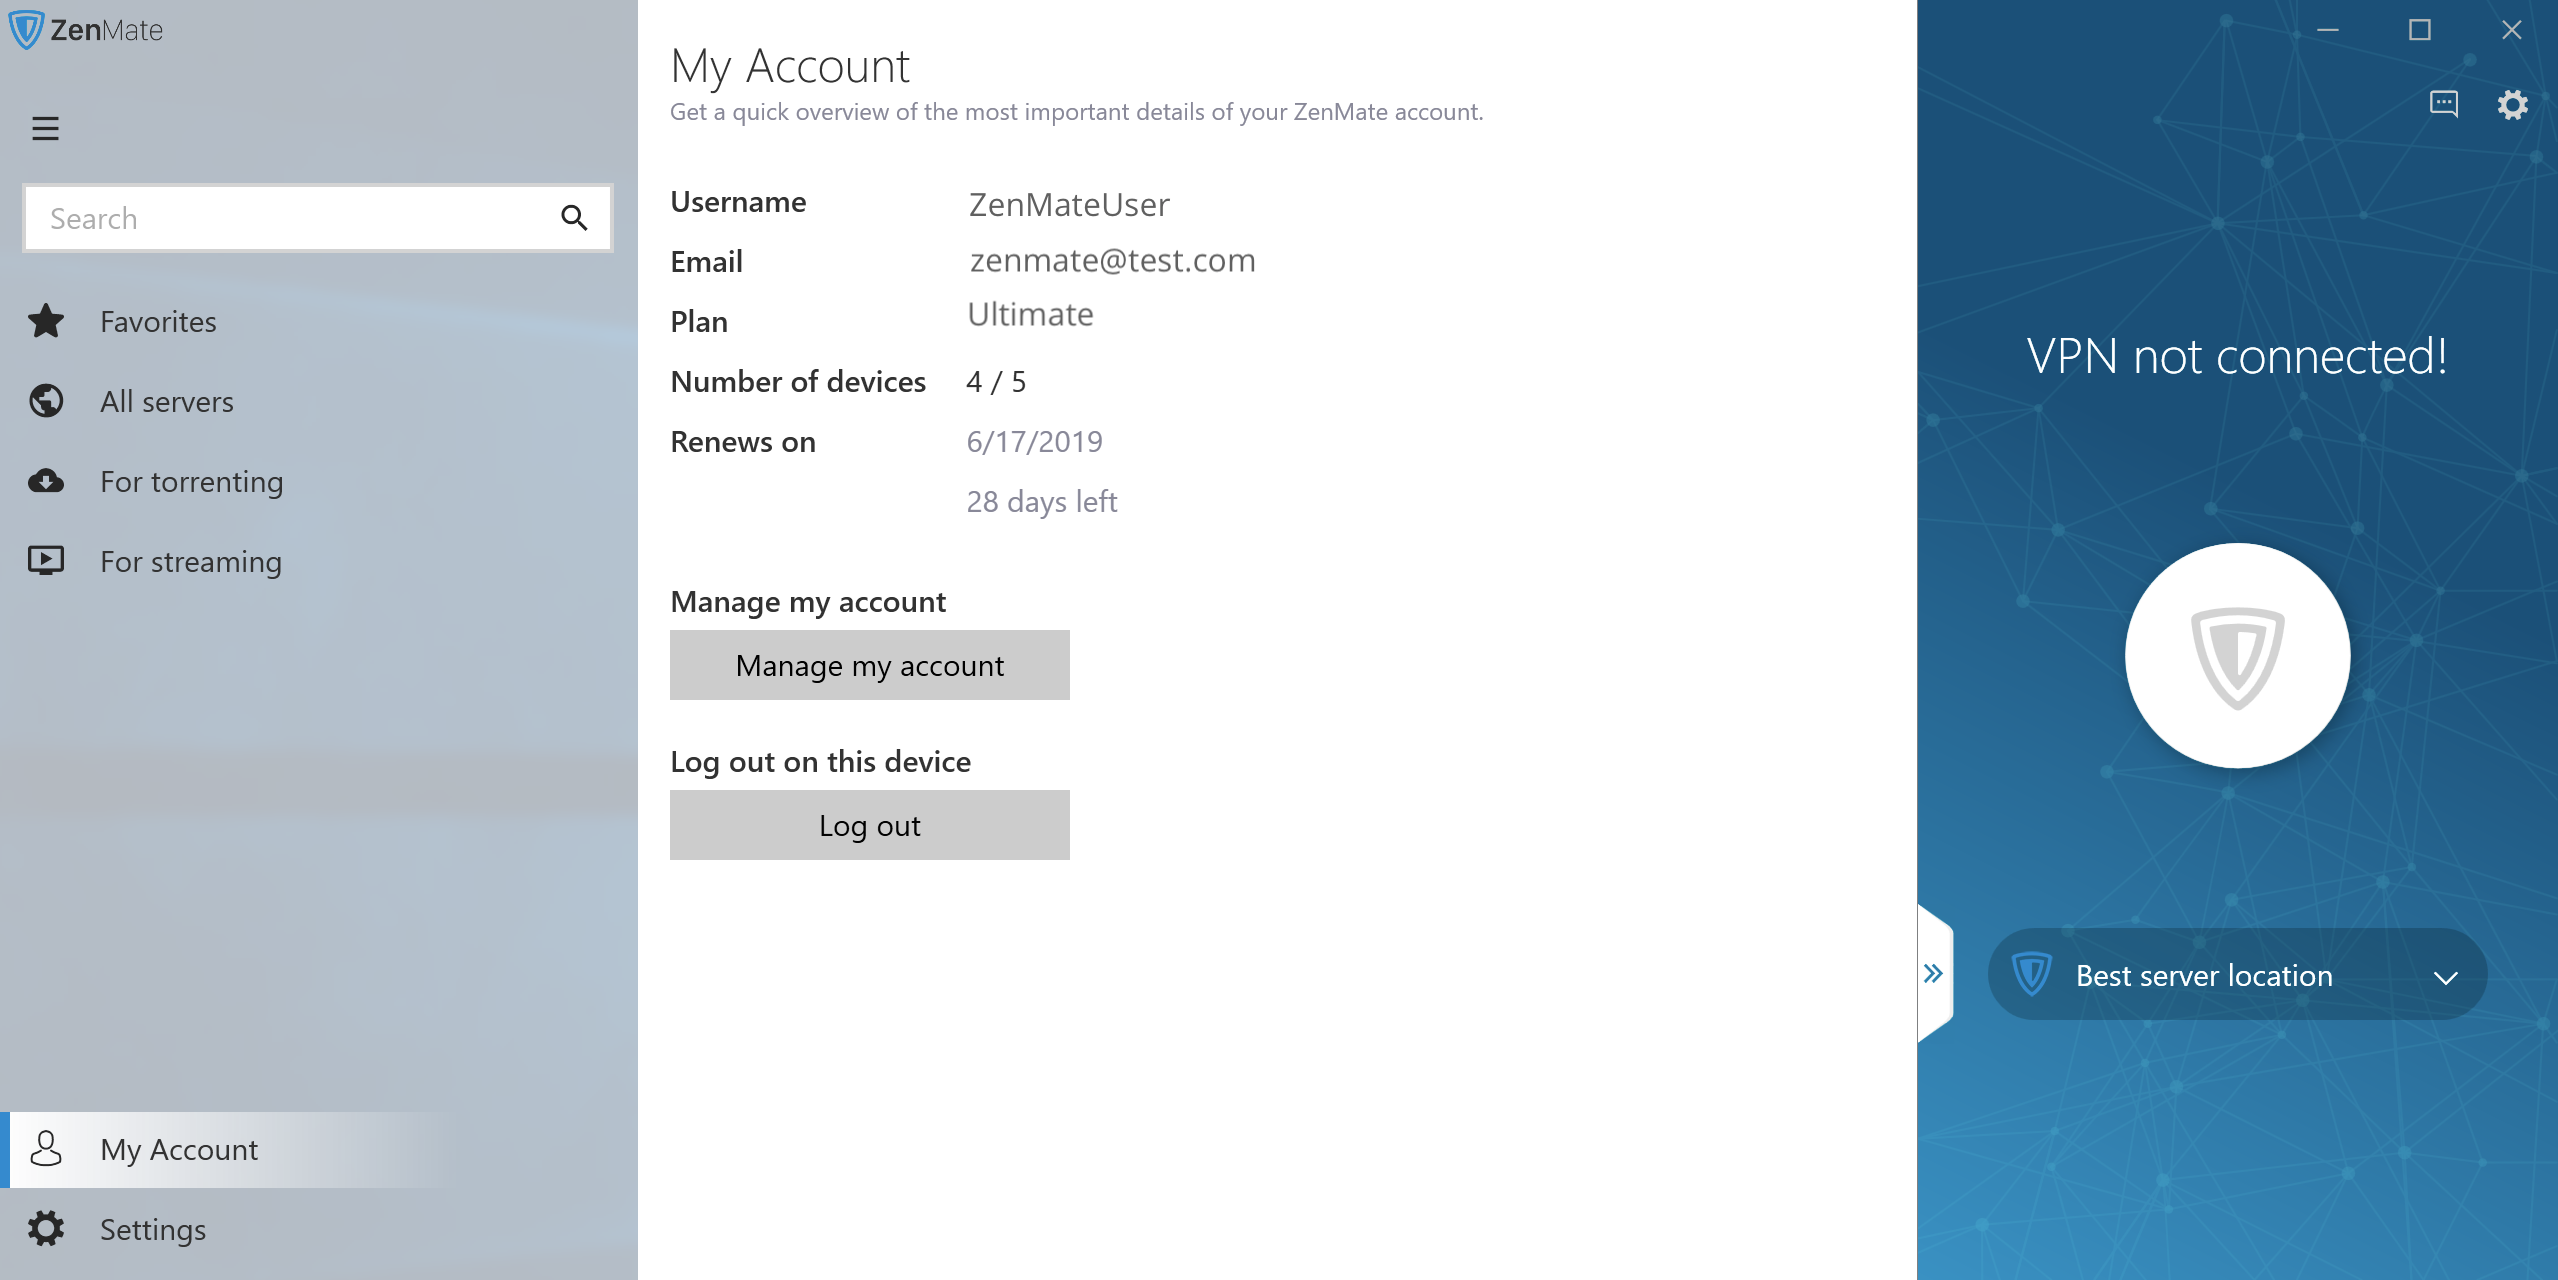Open the All servers list

[x=319, y=401]
